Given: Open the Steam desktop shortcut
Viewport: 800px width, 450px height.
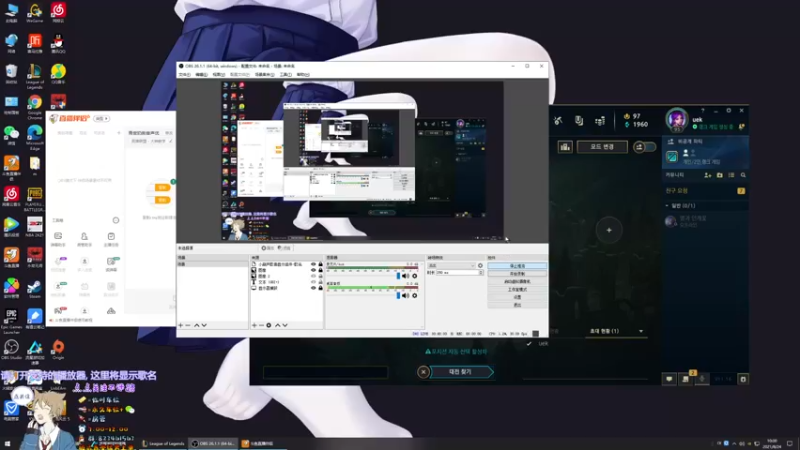Looking at the screenshot, I should pos(34,290).
